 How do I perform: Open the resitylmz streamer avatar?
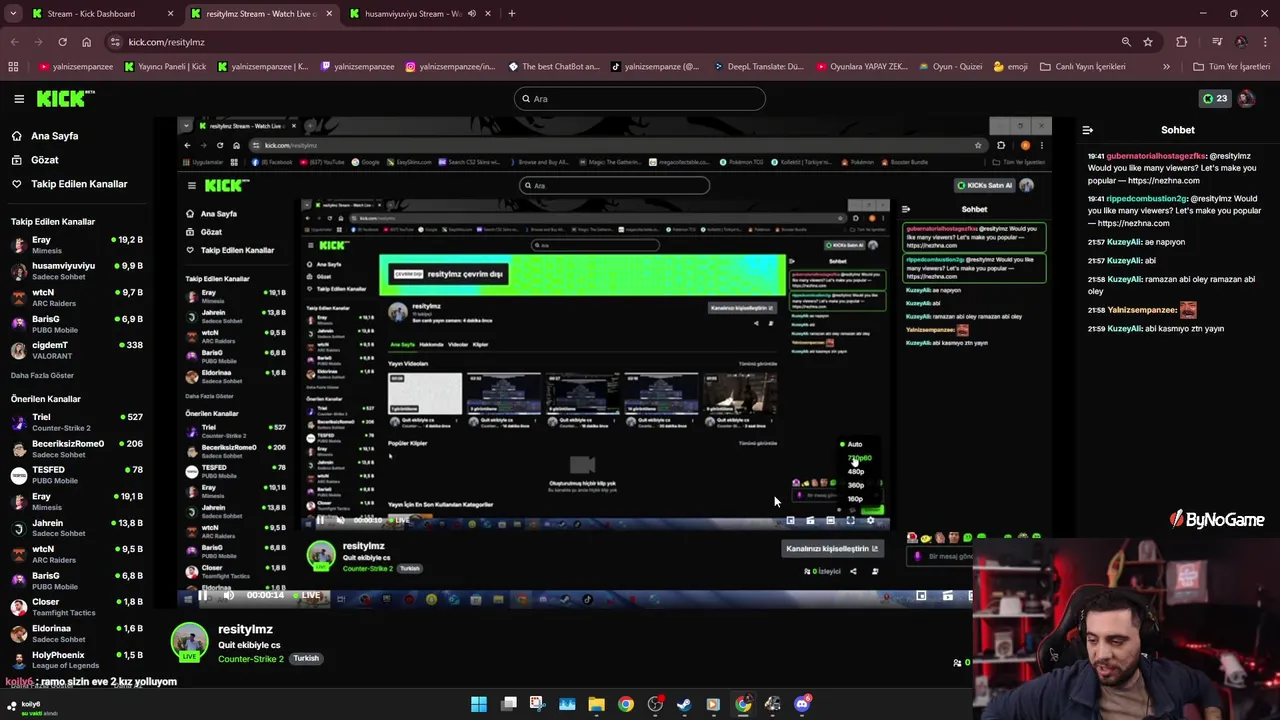[189, 642]
